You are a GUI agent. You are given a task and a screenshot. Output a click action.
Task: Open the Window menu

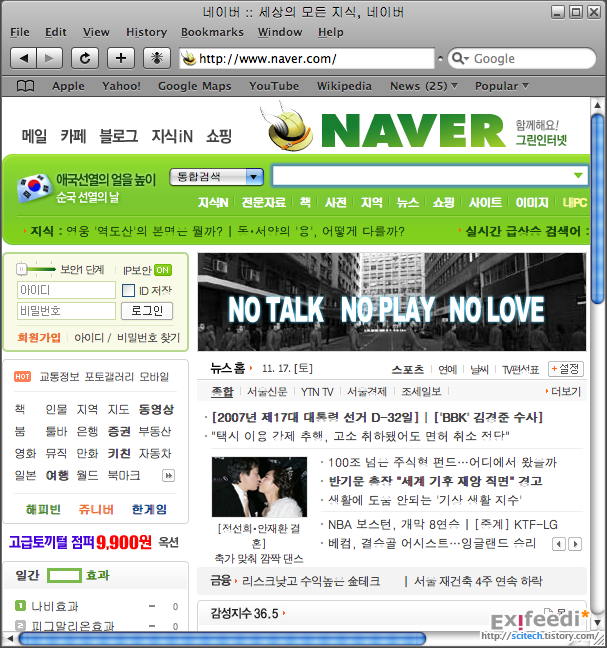(x=280, y=32)
